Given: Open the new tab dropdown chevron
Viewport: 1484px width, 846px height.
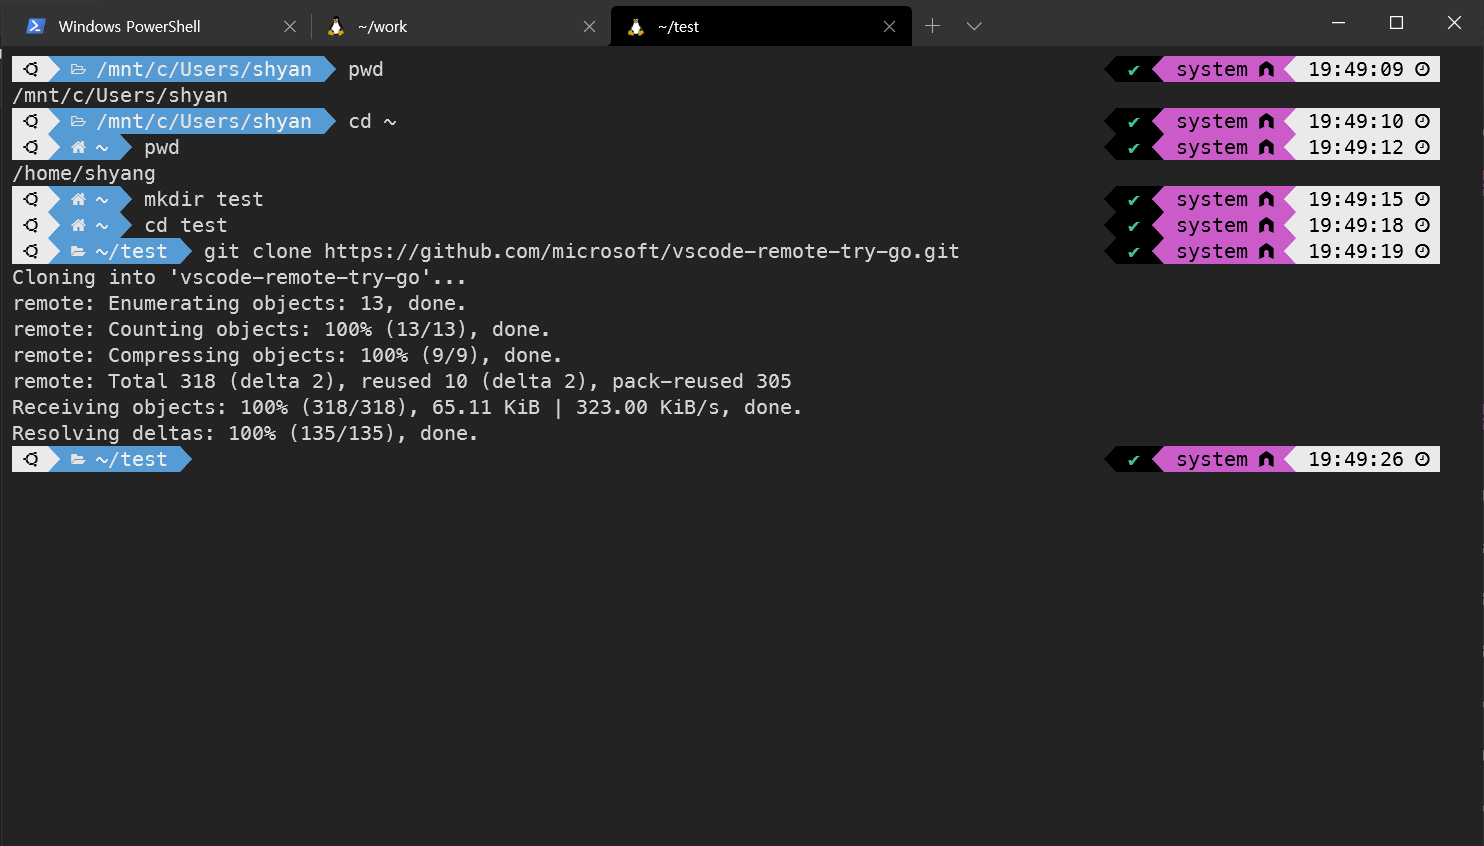Looking at the screenshot, I should point(974,26).
